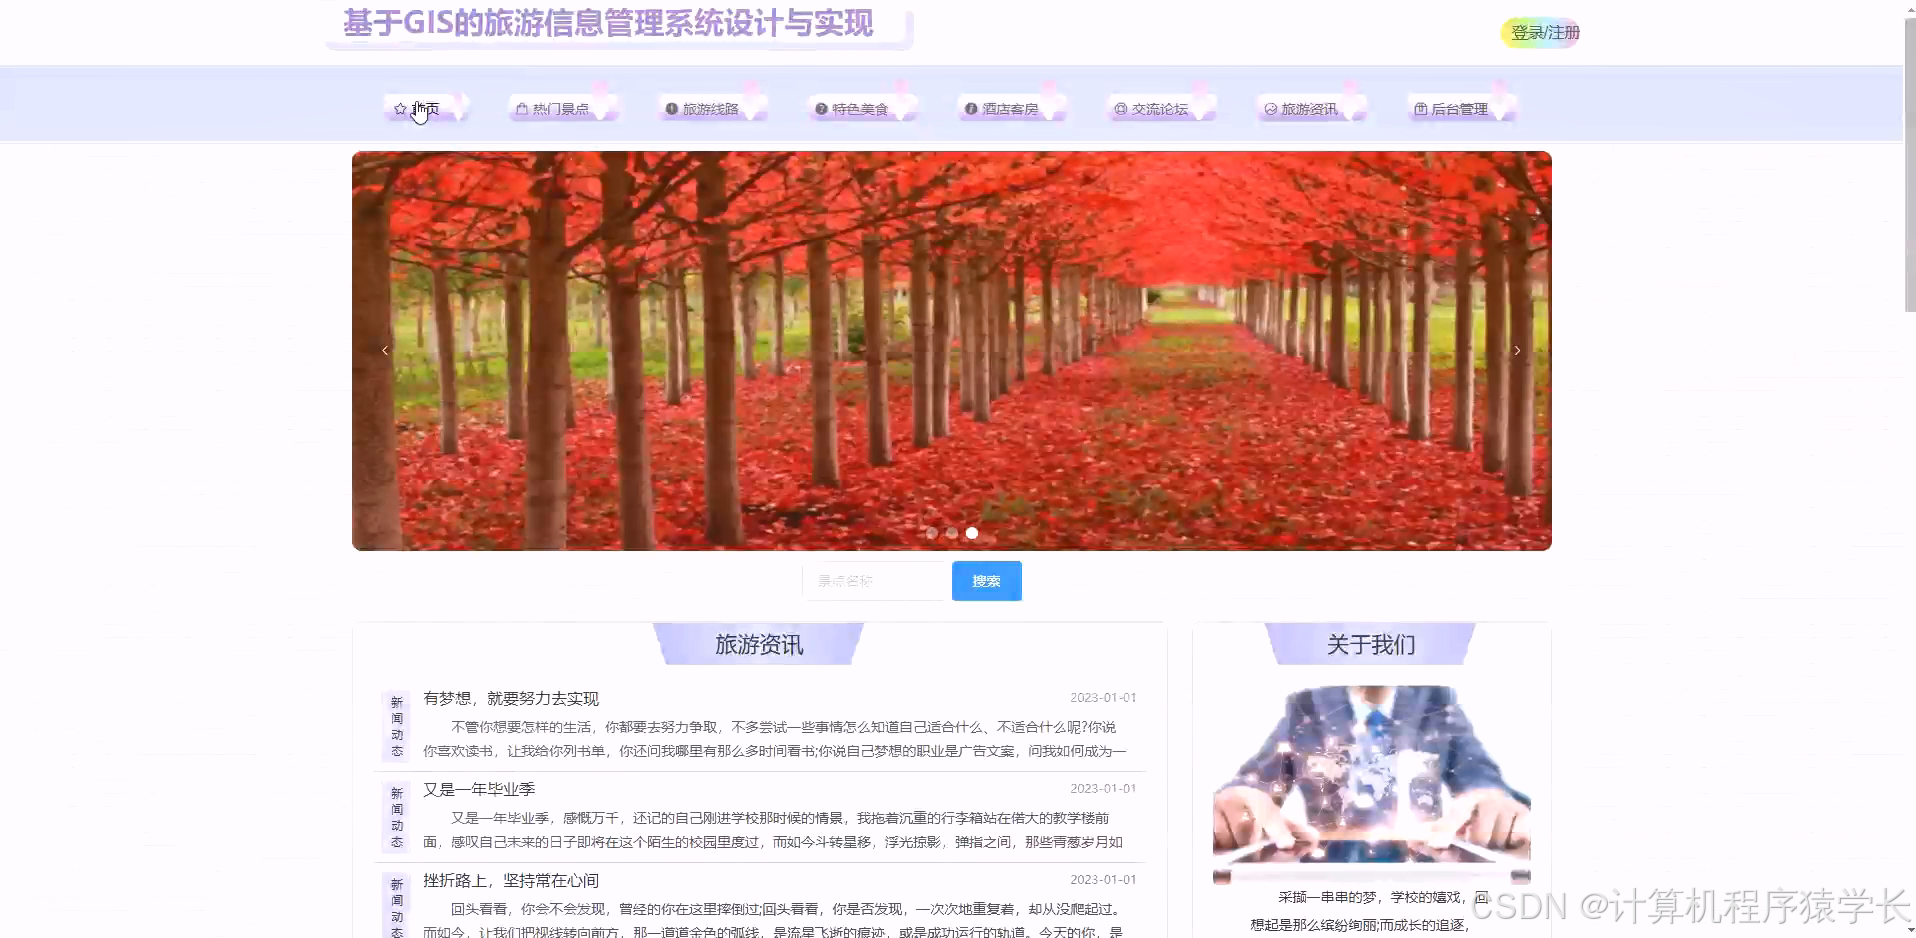The height and width of the screenshot is (938, 1916).
Task: Select the 热门景点 lock icon
Action: point(521,109)
